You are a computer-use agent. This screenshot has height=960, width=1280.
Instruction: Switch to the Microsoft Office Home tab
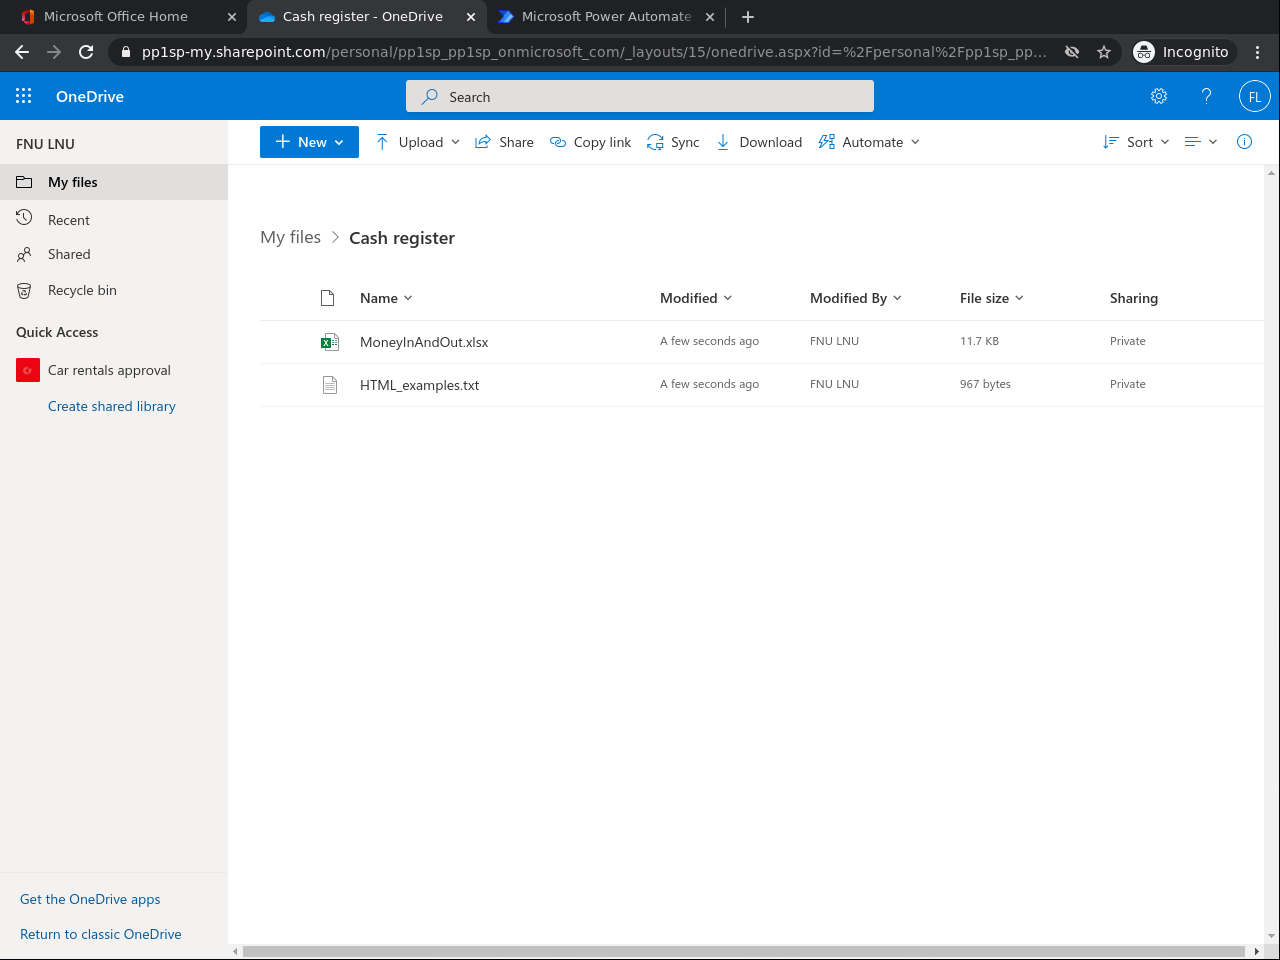click(116, 16)
